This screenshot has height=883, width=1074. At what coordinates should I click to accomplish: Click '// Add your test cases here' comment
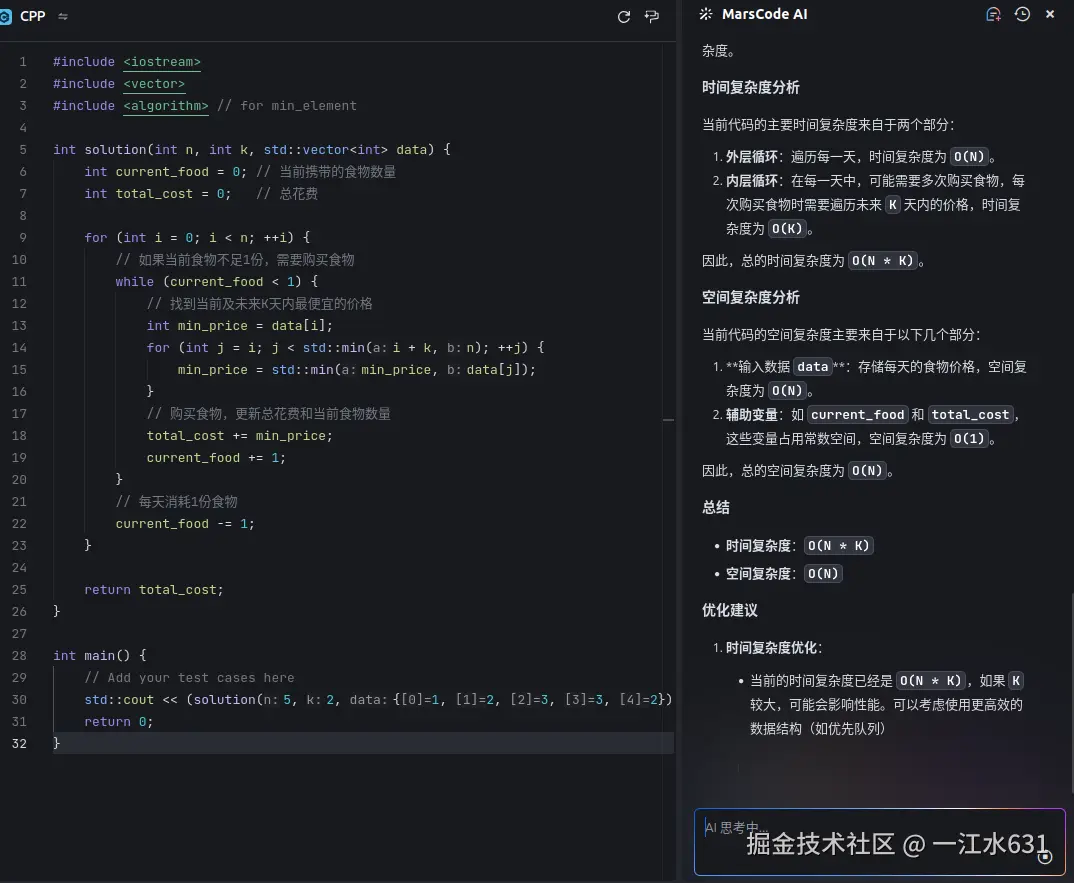coord(189,677)
